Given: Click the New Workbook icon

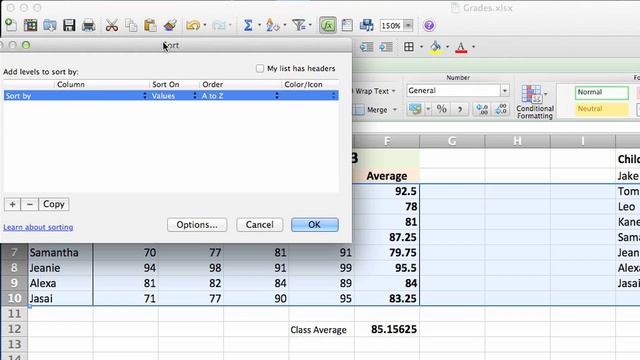Looking at the screenshot, I should (11, 25).
